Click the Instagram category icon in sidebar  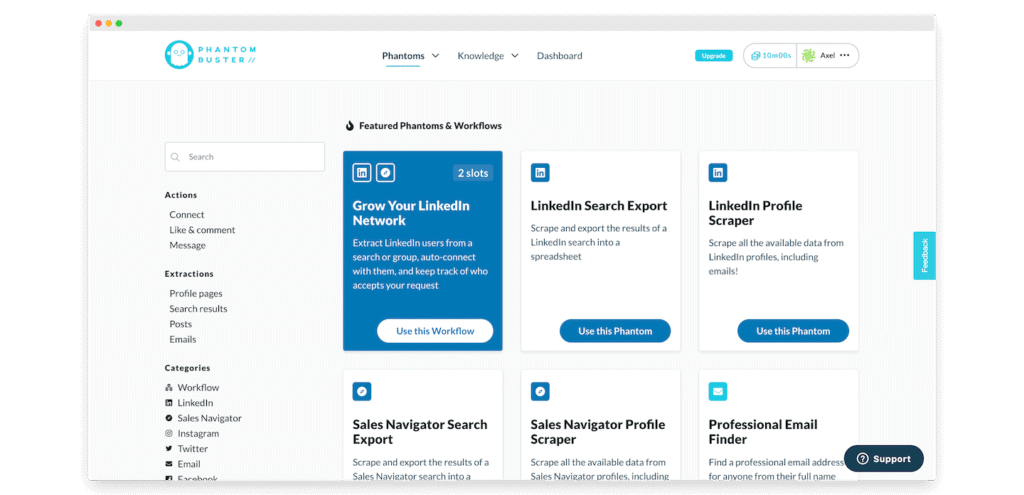point(168,434)
